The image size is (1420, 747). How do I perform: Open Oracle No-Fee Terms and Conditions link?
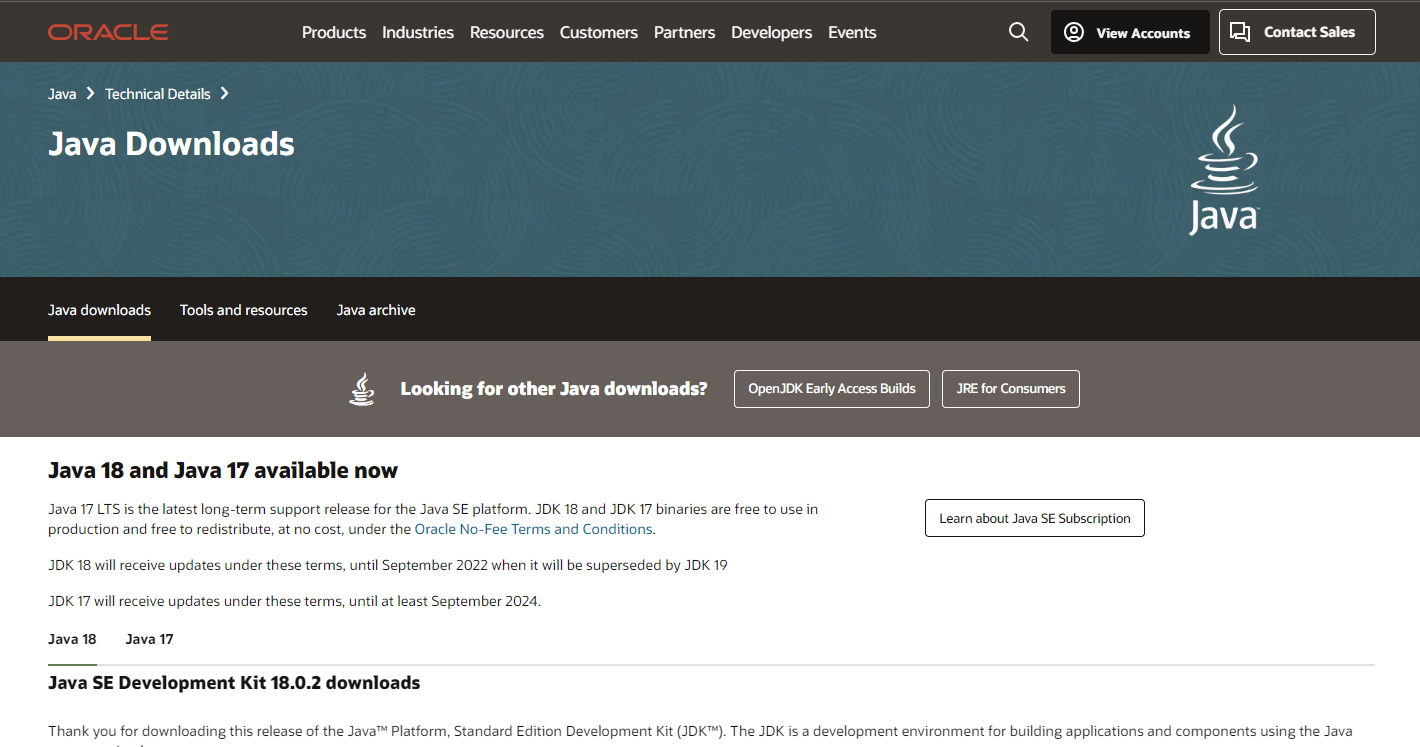(x=533, y=529)
